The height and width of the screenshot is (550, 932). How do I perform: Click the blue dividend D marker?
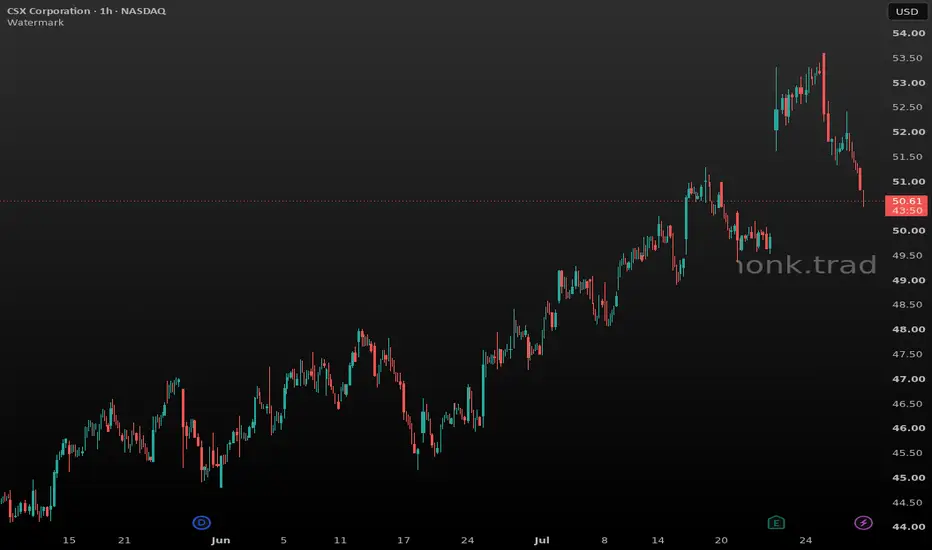[201, 523]
